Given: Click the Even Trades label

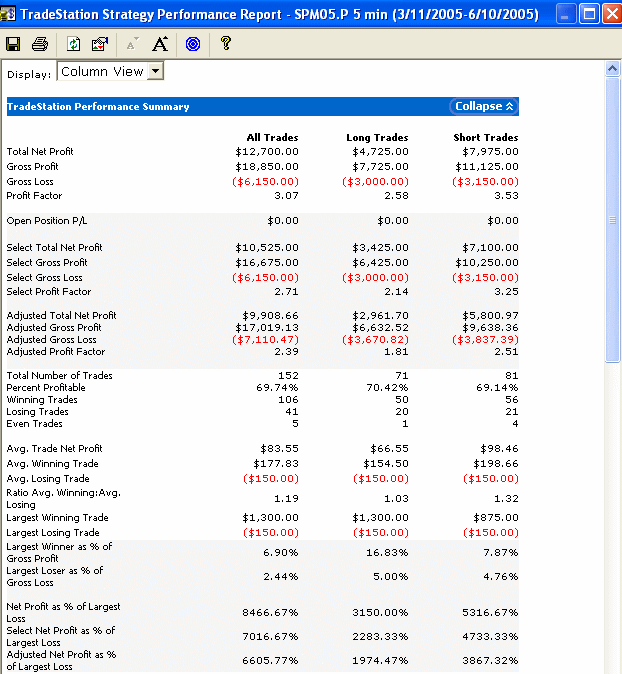Looking at the screenshot, I should click(x=34, y=424).
